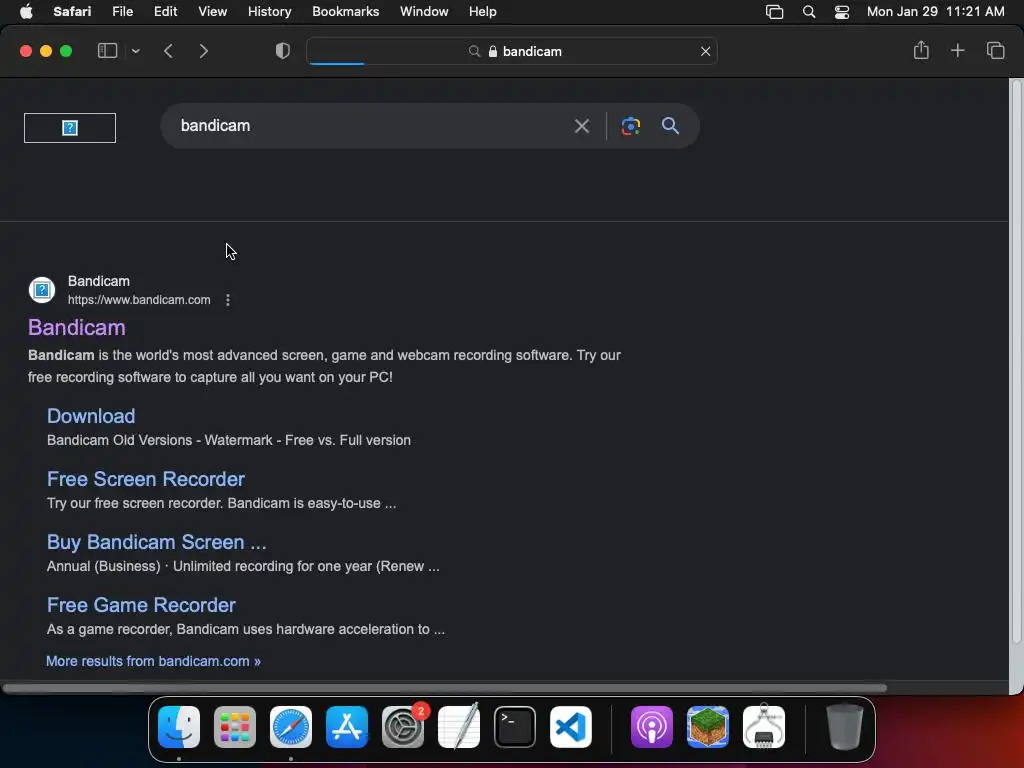Click the Bandicam site name above the URL
The image size is (1024, 768).
(99, 281)
